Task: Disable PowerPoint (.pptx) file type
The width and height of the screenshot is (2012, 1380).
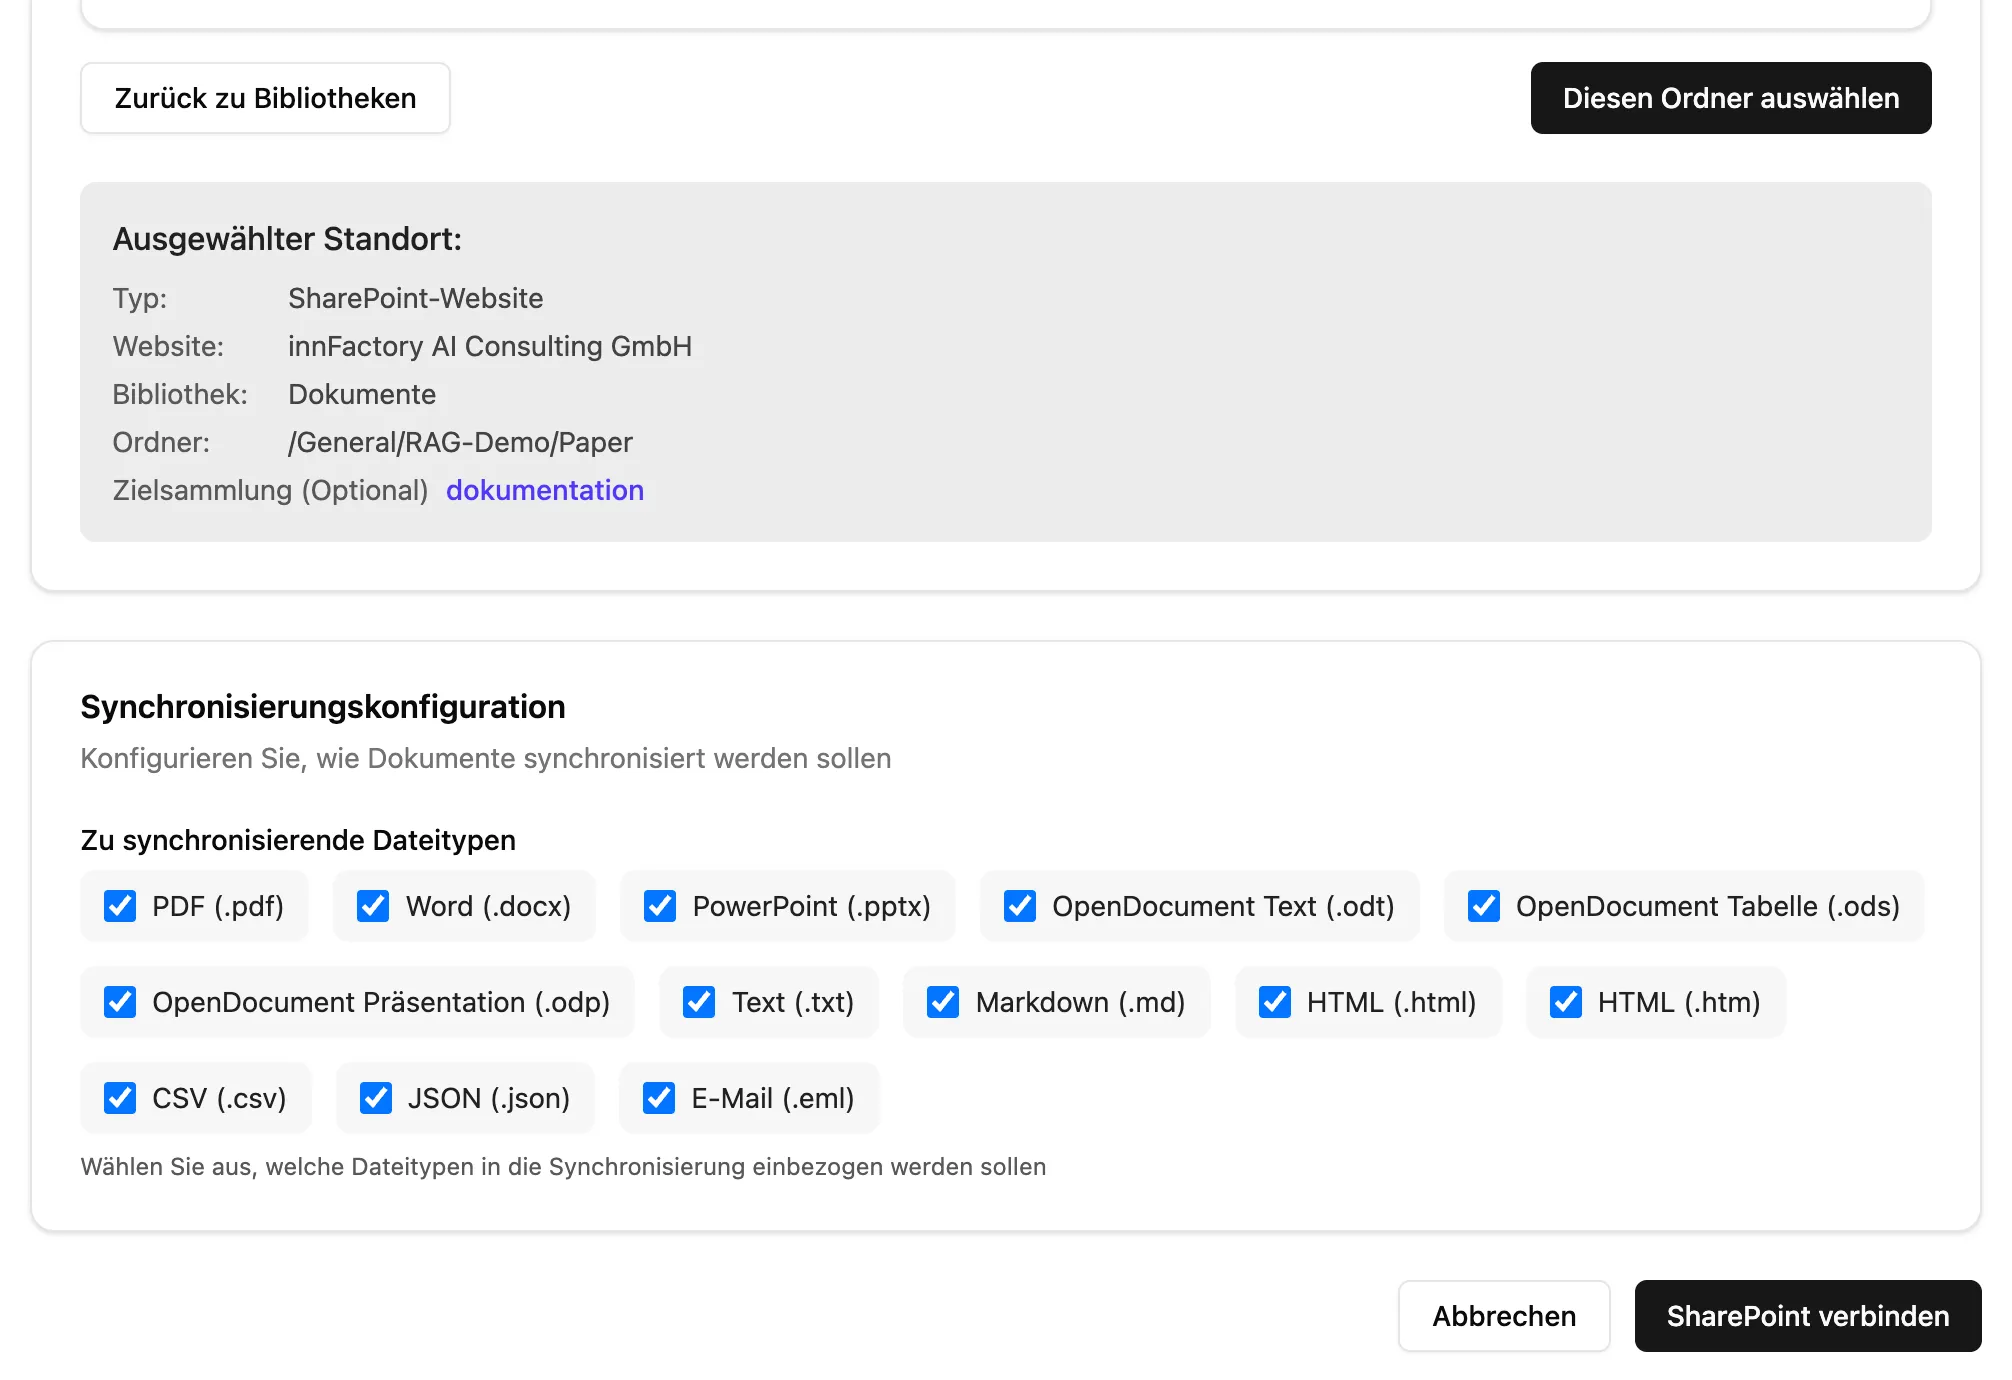Action: (660, 906)
